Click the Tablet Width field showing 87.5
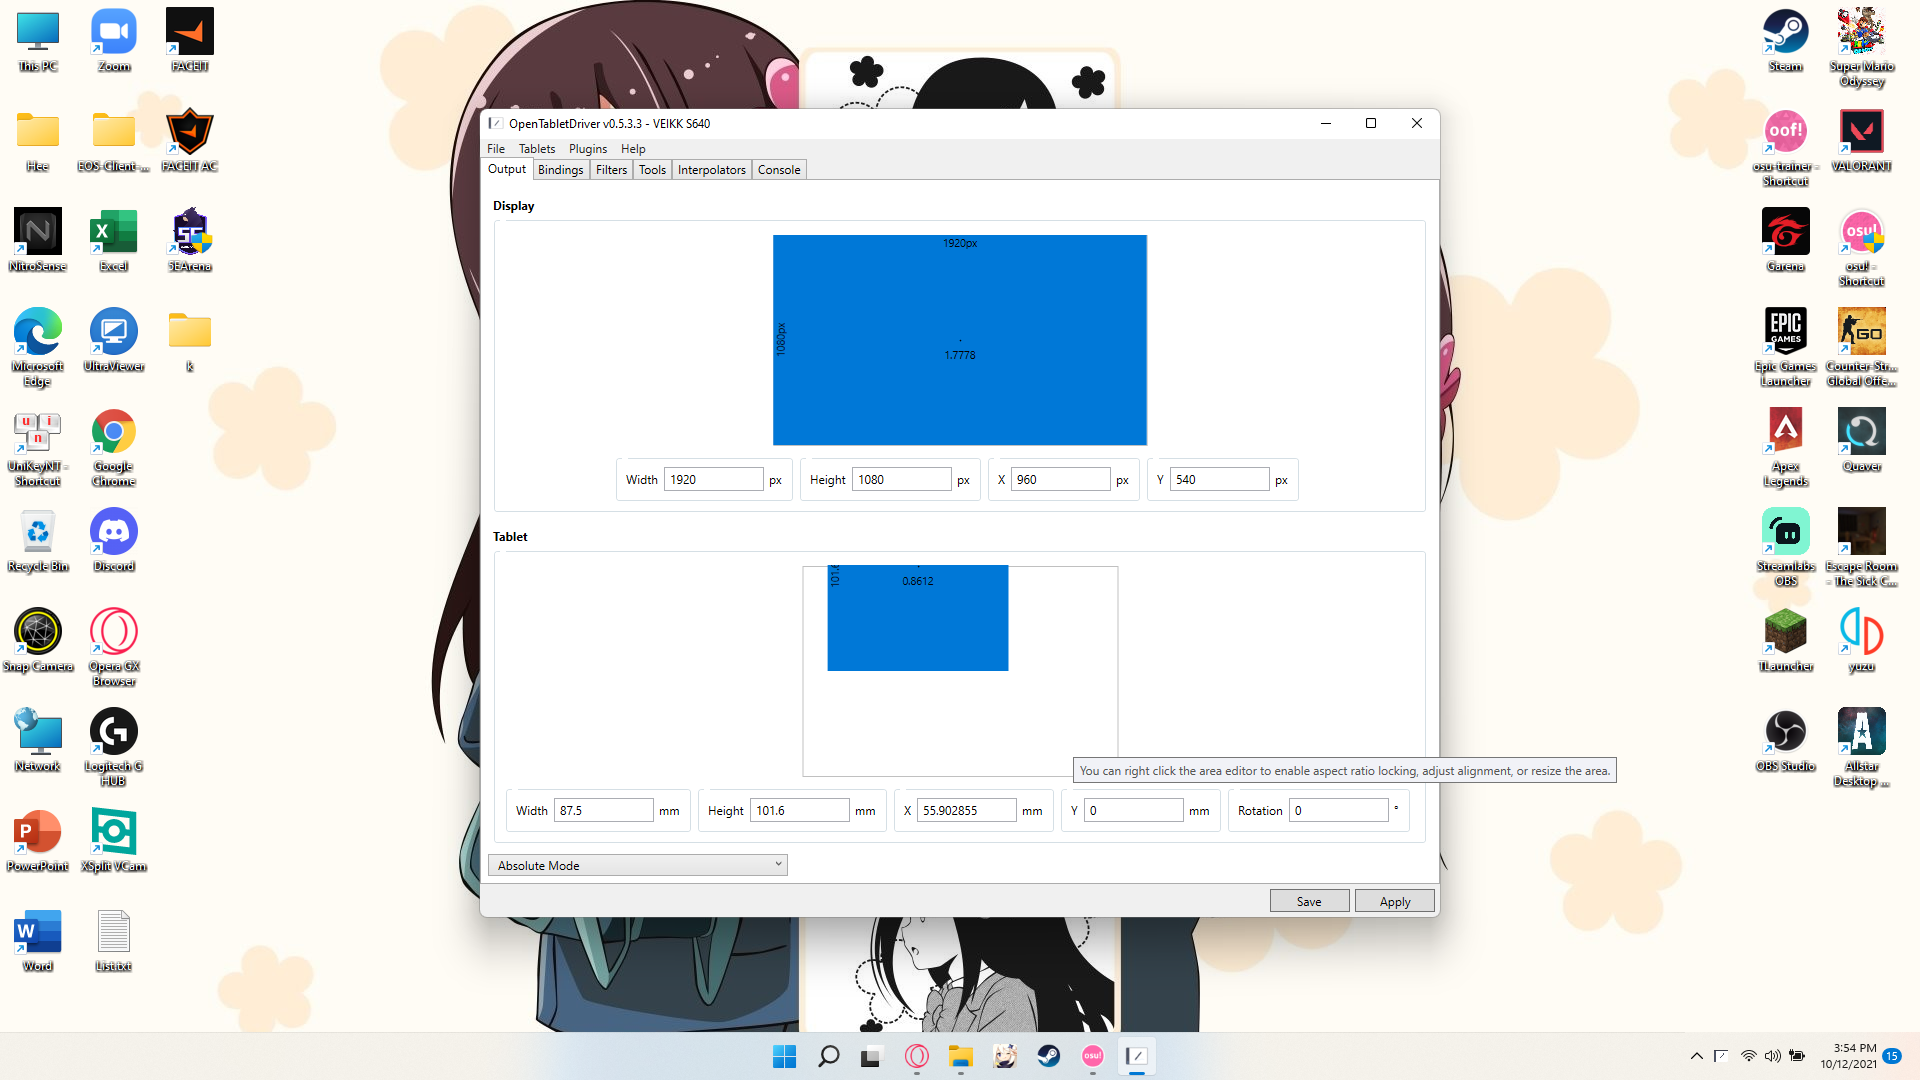 604,811
